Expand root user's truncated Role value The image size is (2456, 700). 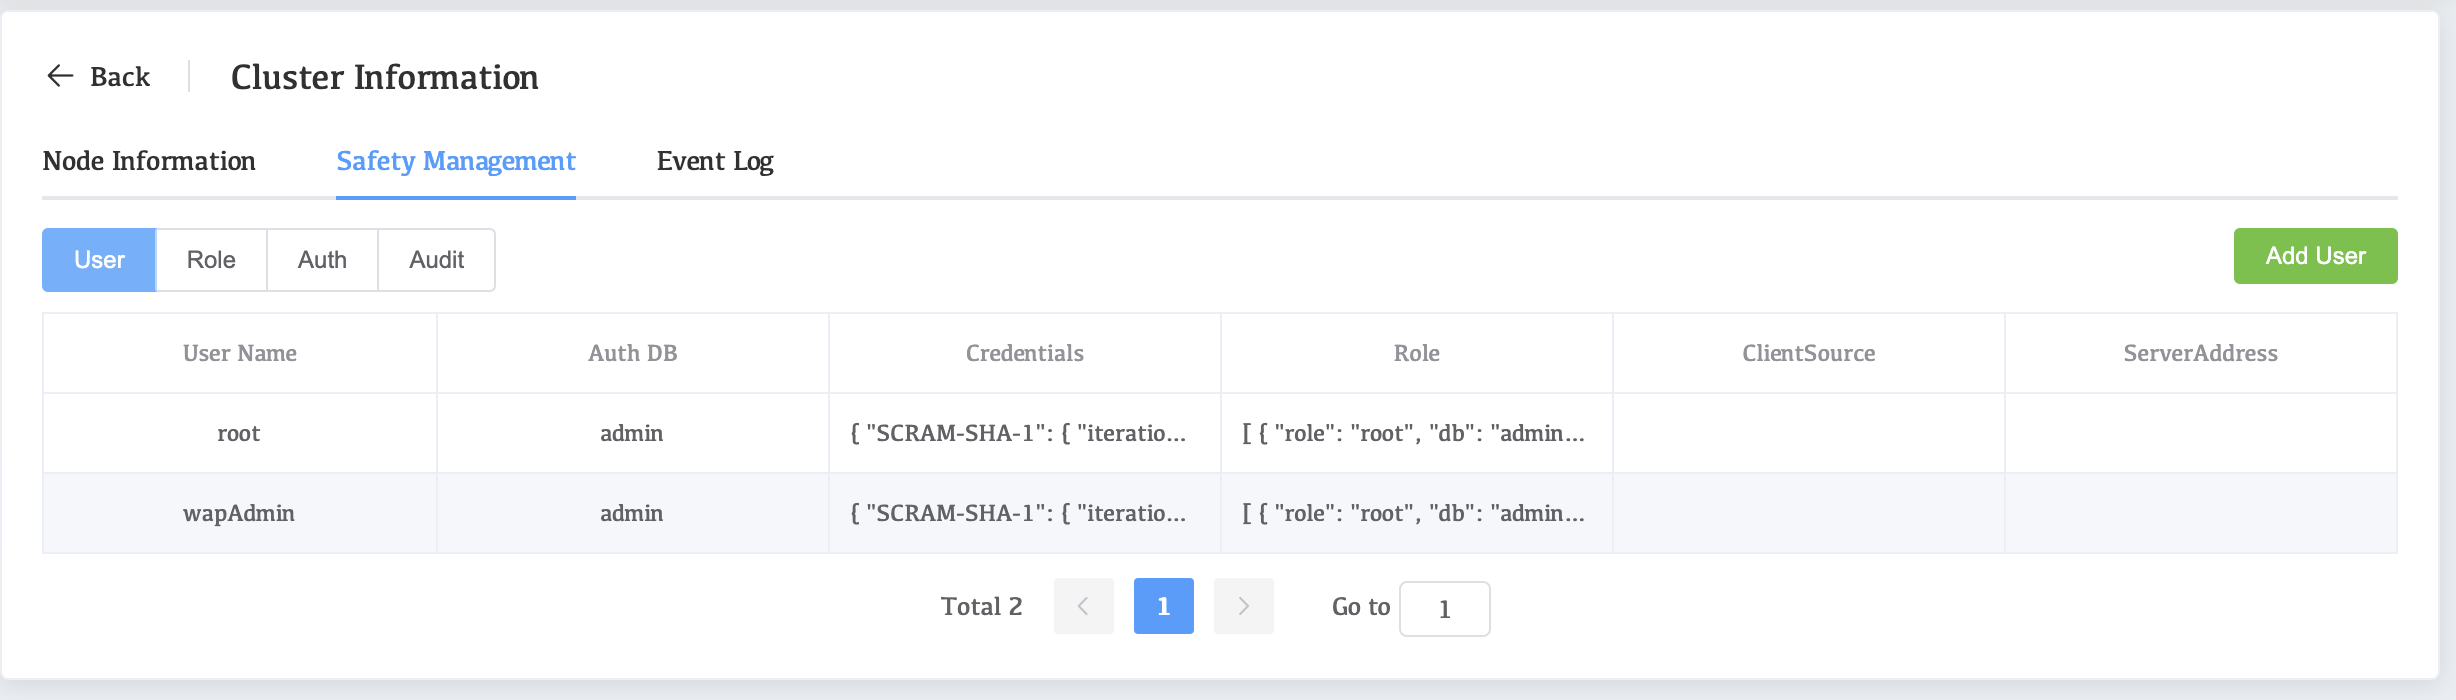click(x=1413, y=433)
